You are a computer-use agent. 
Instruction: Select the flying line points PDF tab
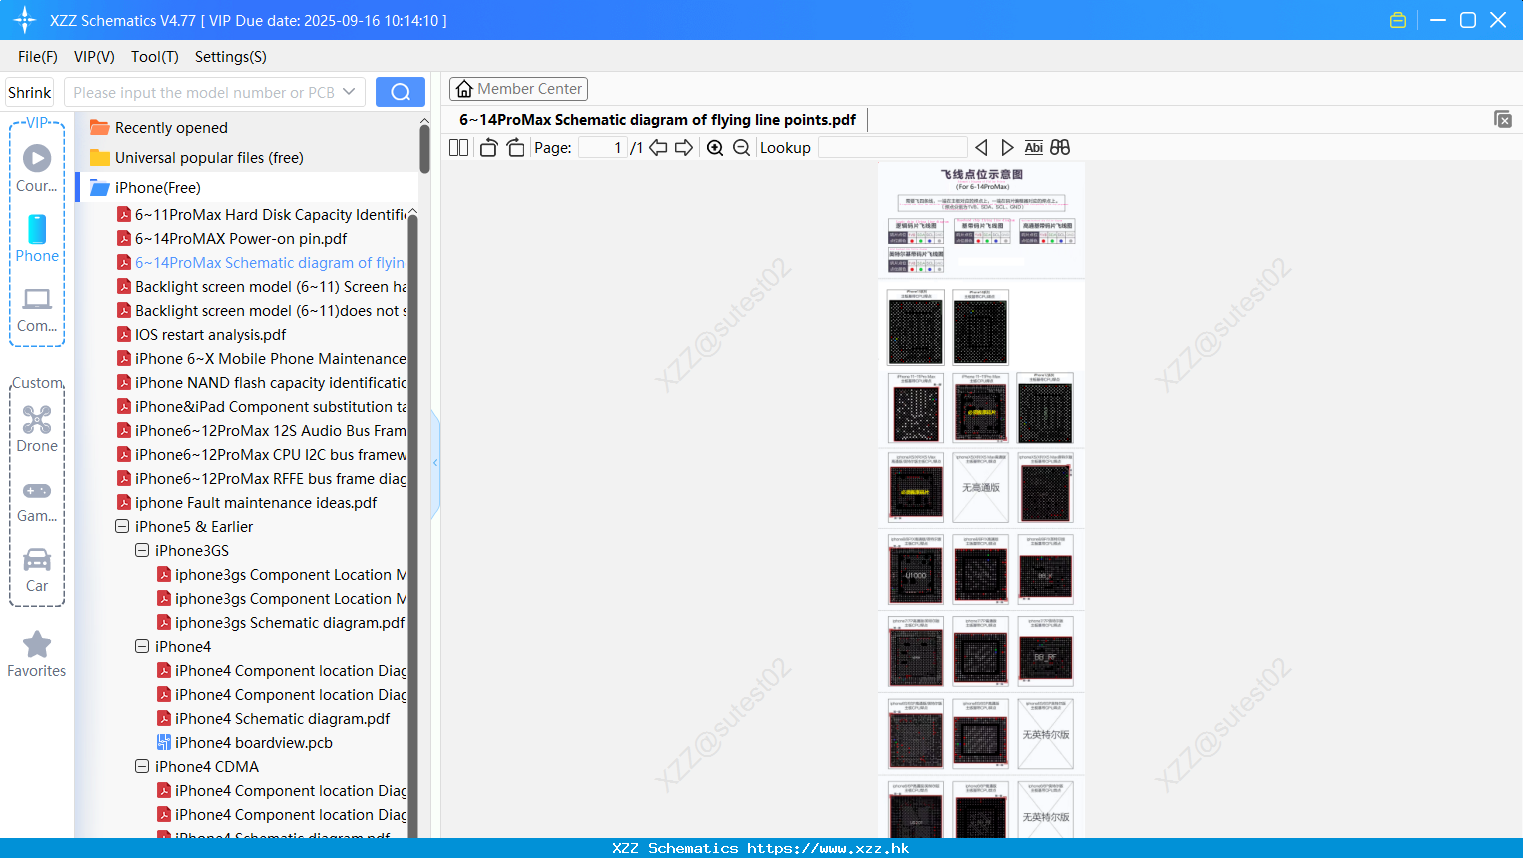click(657, 120)
